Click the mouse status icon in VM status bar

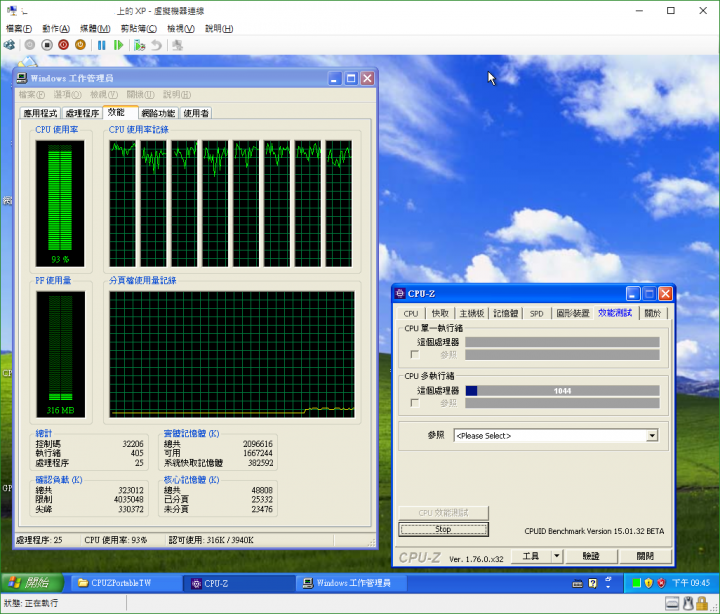coord(688,603)
